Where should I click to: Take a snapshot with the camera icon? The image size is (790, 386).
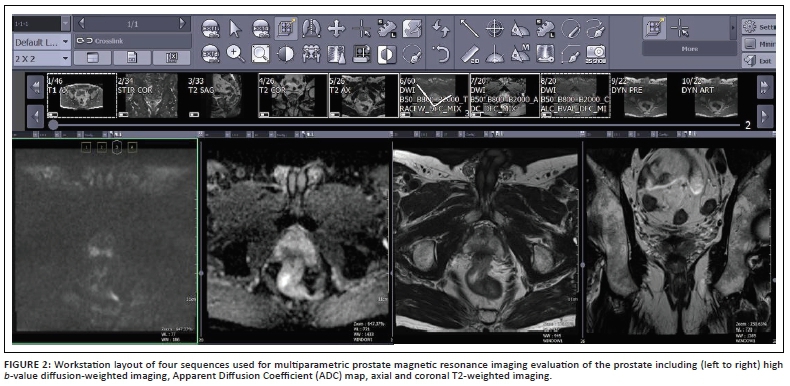click(596, 53)
